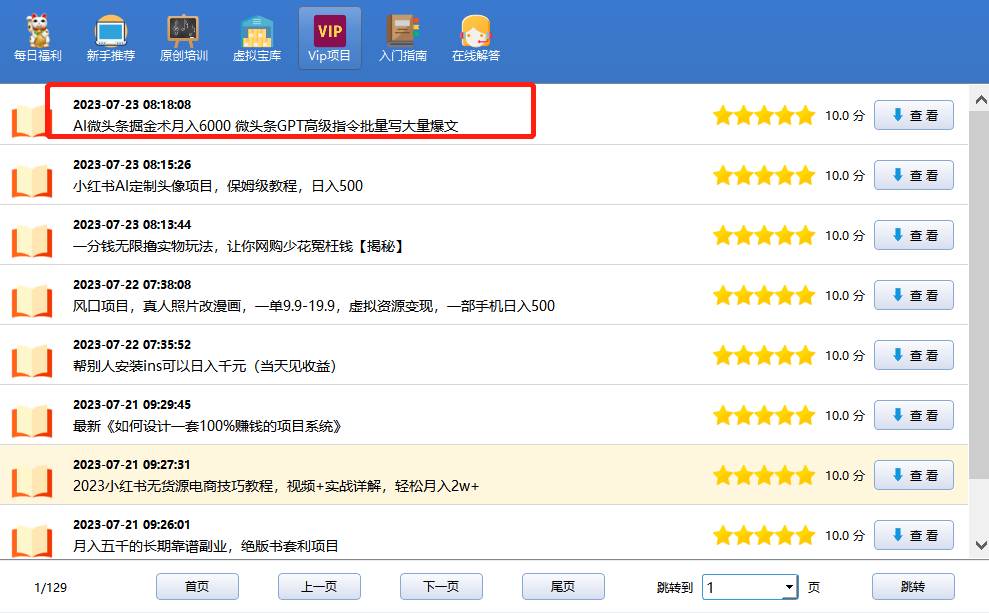Image resolution: width=989 pixels, height=613 pixels.
Task: Click 查看 for 绝版书套利项目 row
Action: 913,535
